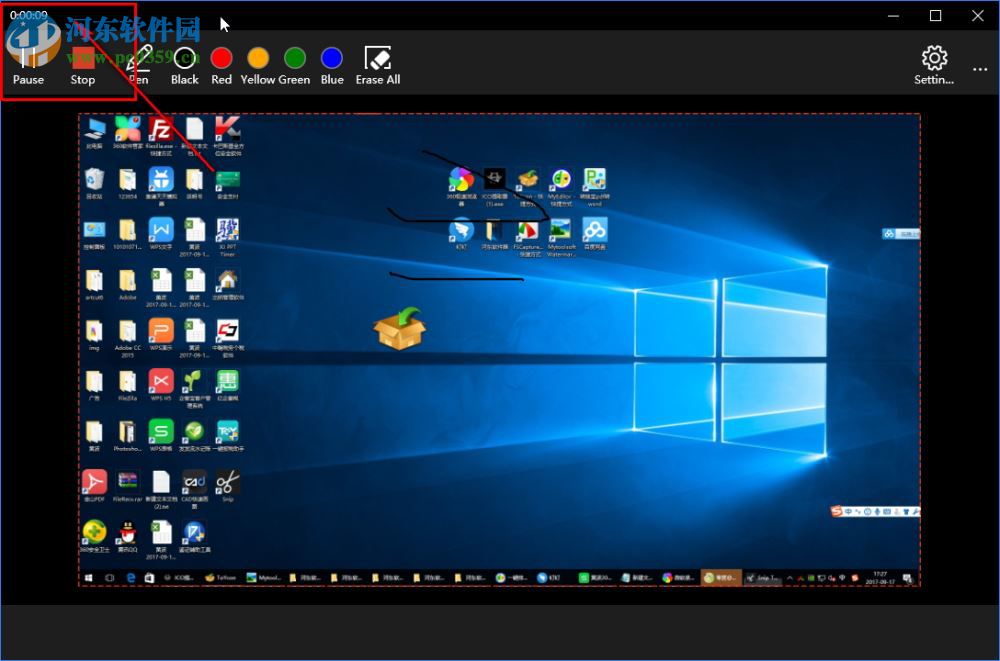Click the green WPS Spreadsheets S icon
Viewport: 1000px width, 661px height.
(161, 436)
